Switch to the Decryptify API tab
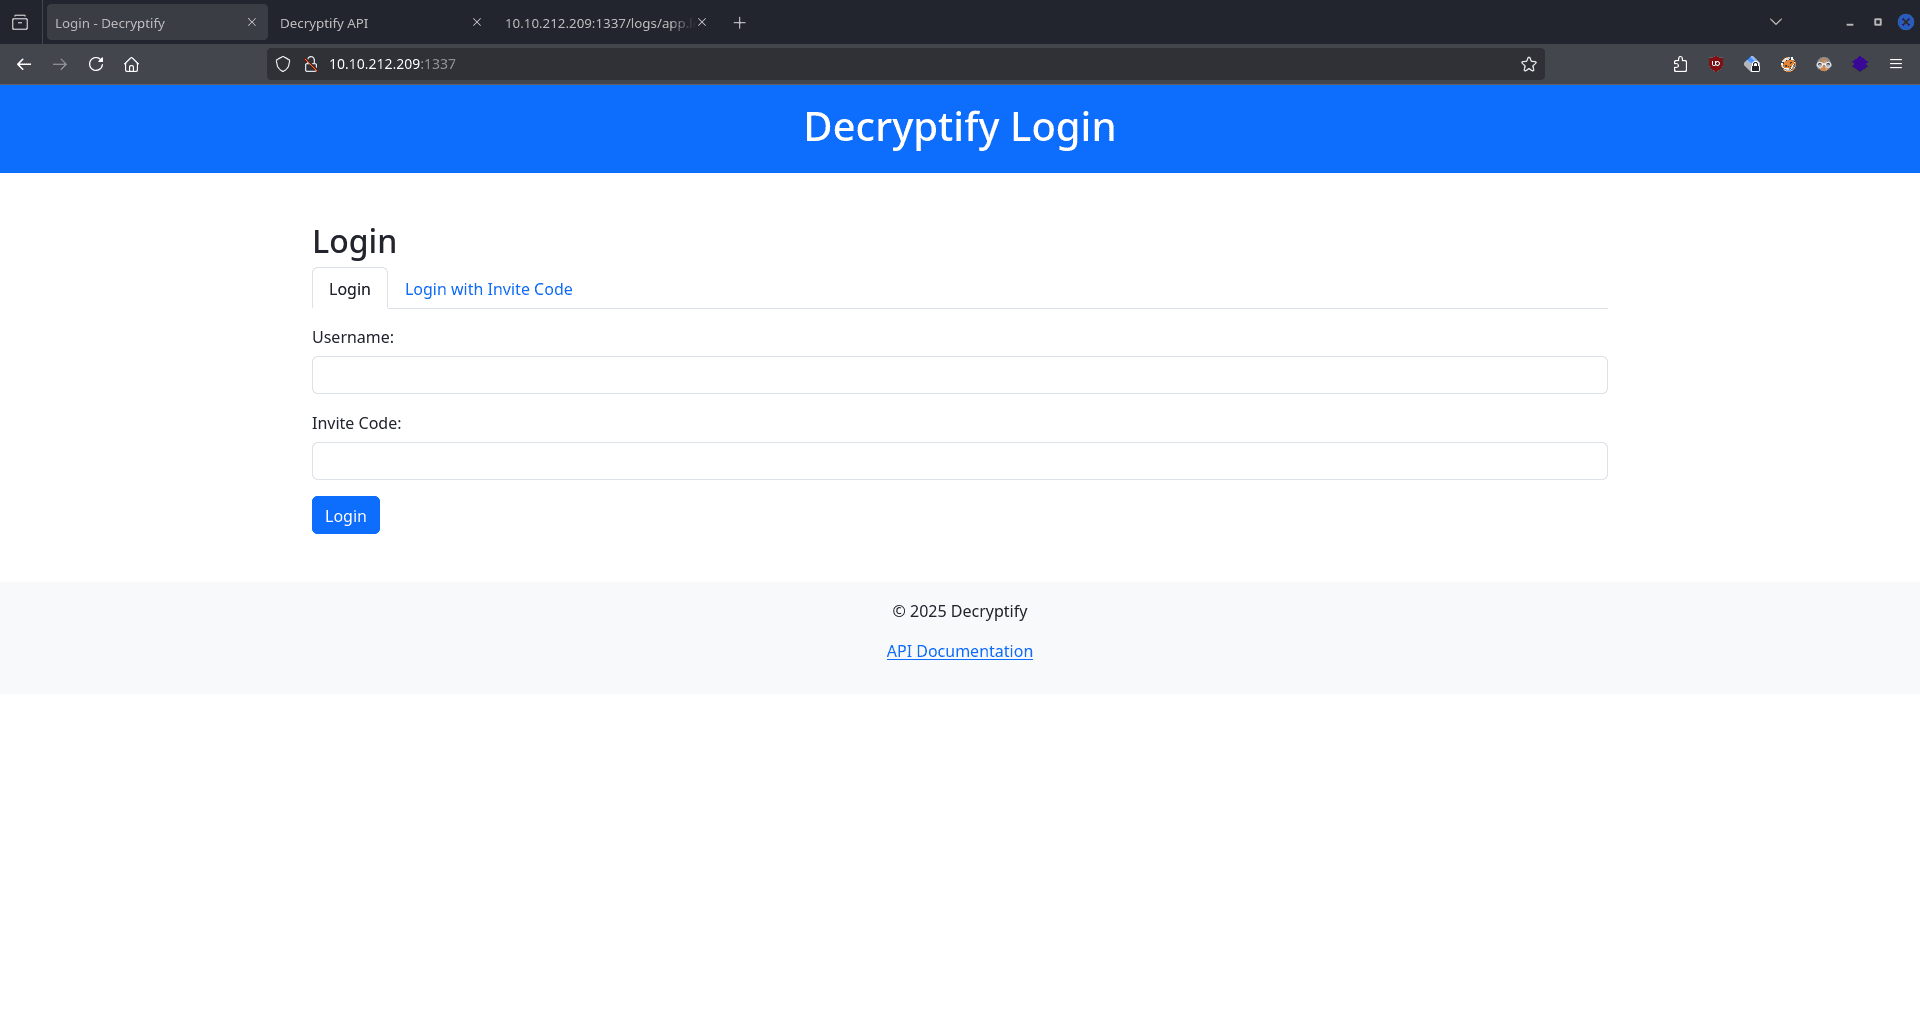 (370, 23)
